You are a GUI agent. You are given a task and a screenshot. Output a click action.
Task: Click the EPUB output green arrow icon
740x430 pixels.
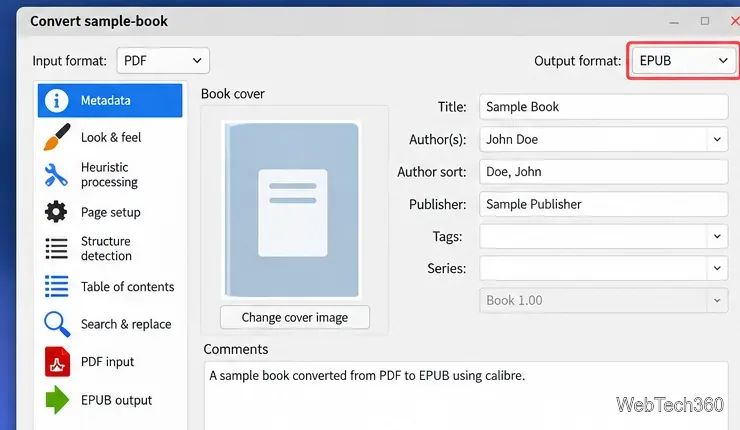(x=57, y=400)
